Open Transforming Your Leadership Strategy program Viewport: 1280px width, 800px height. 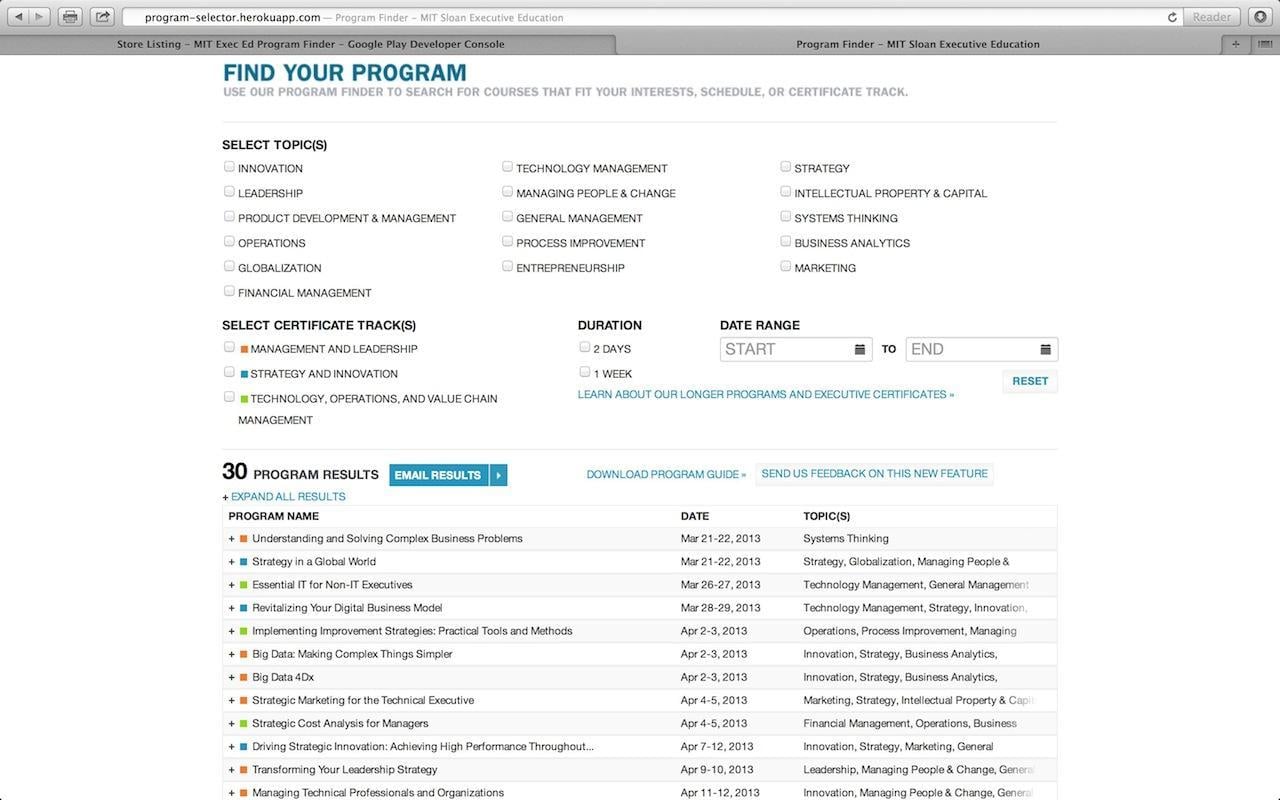(x=345, y=770)
